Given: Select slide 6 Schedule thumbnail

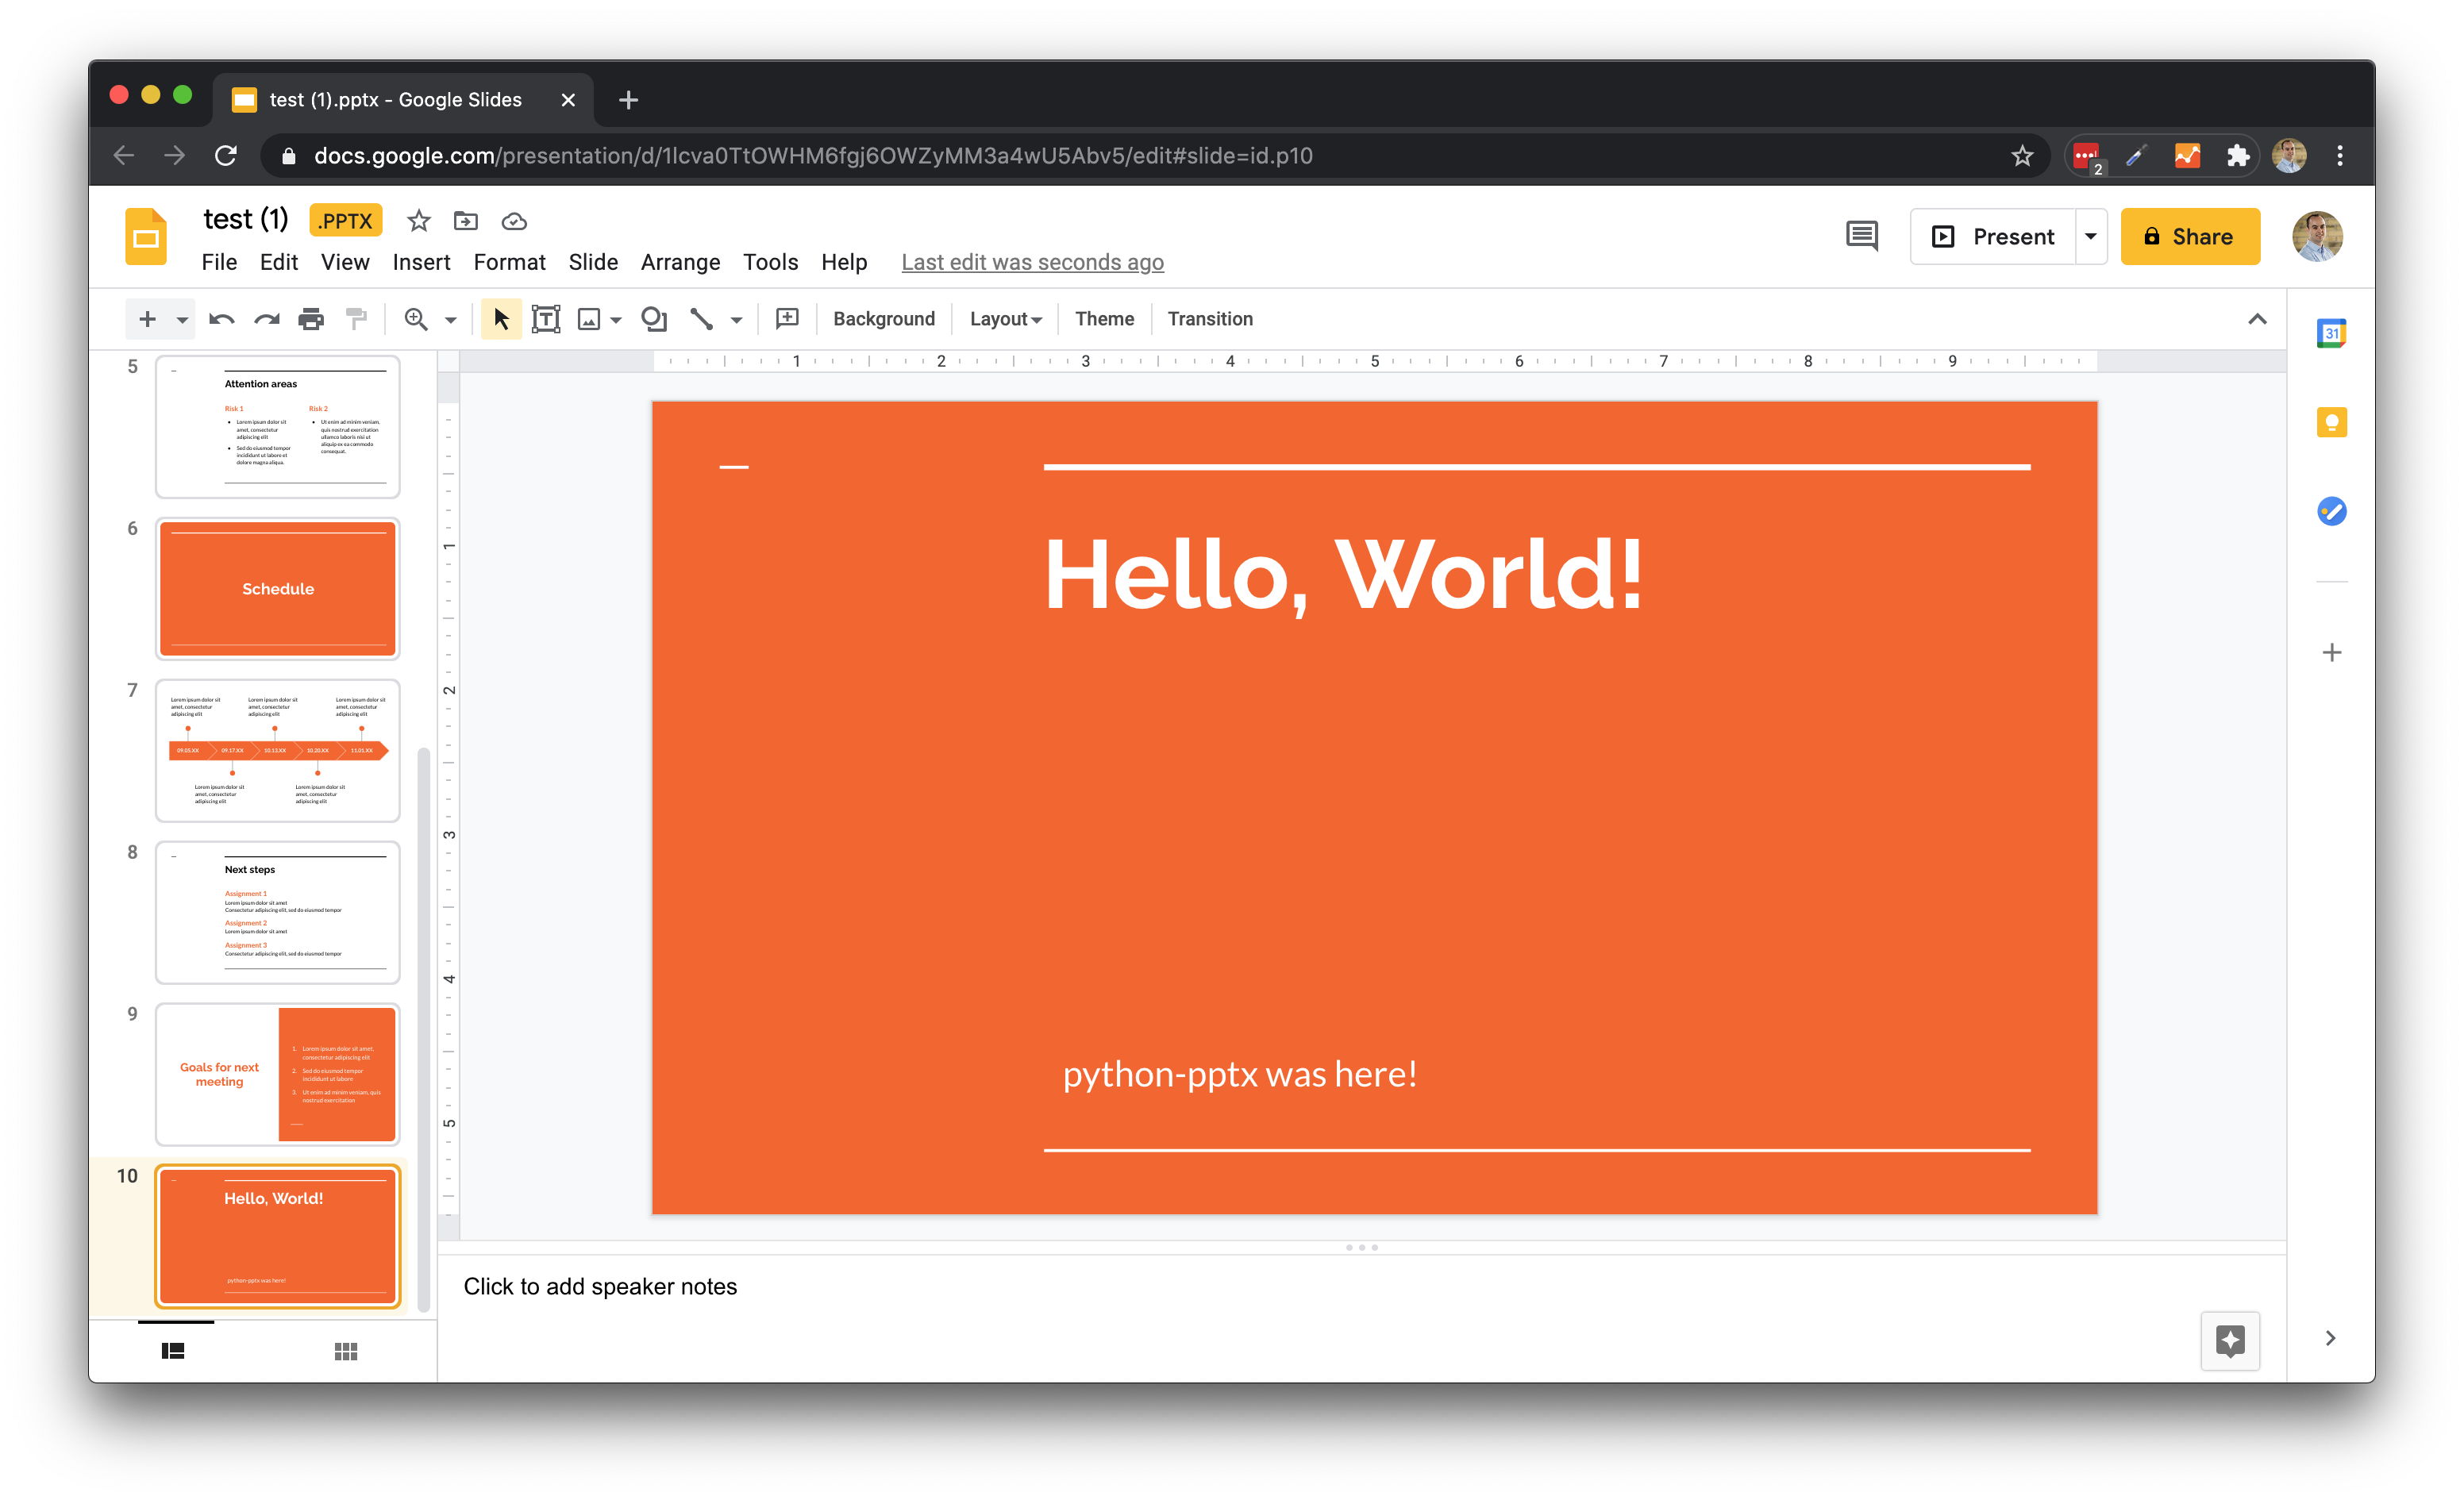Looking at the screenshot, I should coord(277,588).
